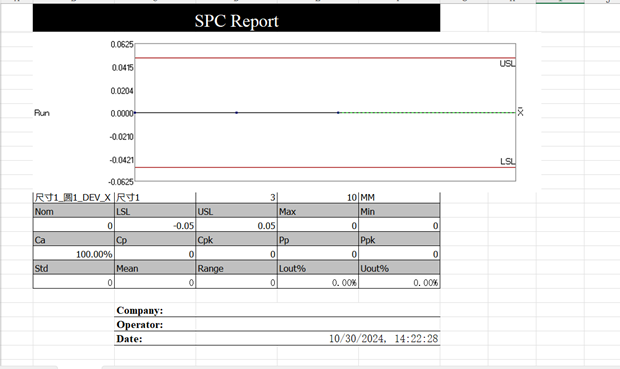The height and width of the screenshot is (369, 620).
Task: Click the Run label beside the chart
Action: coord(42,113)
